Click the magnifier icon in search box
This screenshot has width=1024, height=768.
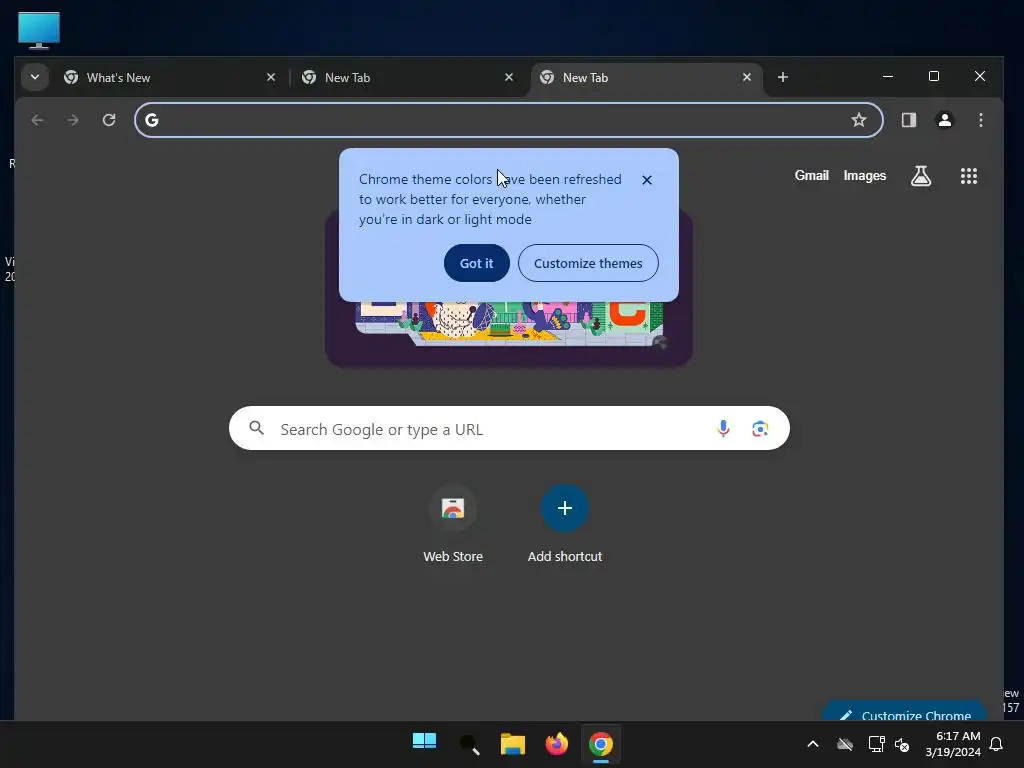click(x=257, y=428)
